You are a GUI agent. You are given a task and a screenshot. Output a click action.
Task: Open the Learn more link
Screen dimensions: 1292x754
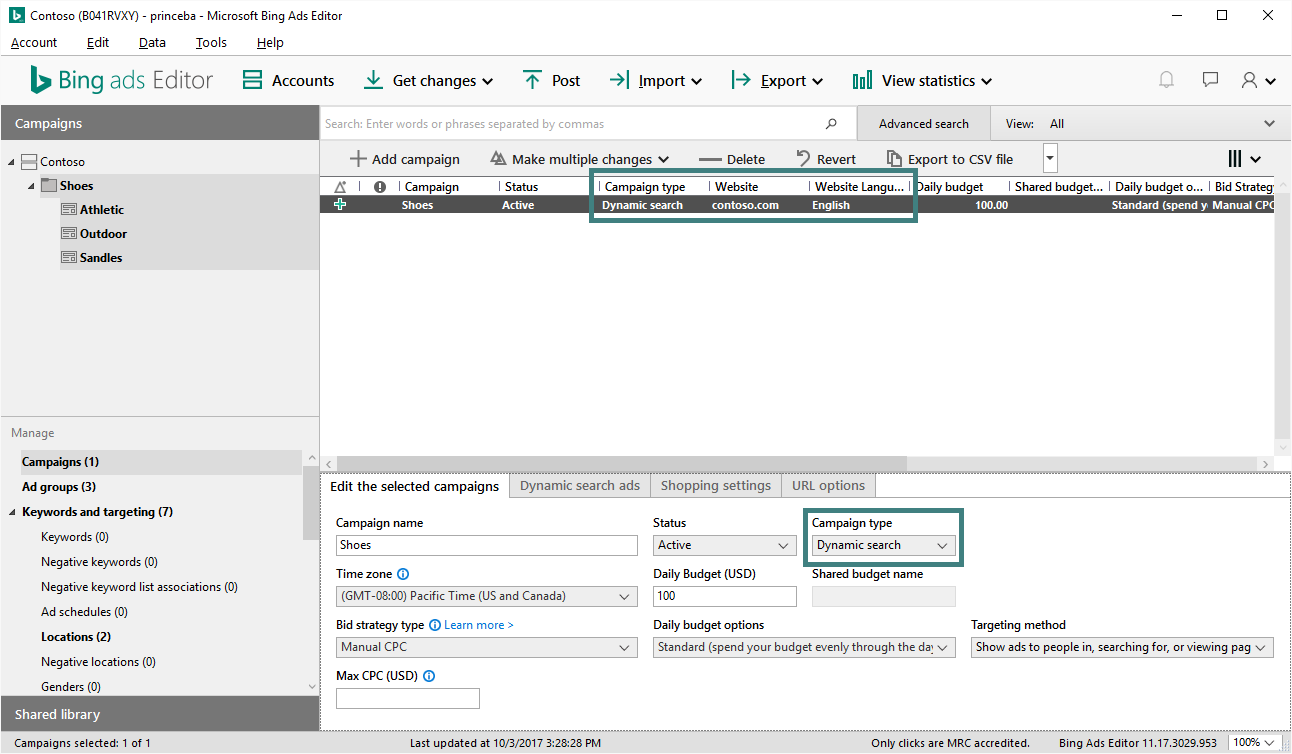[x=479, y=625]
